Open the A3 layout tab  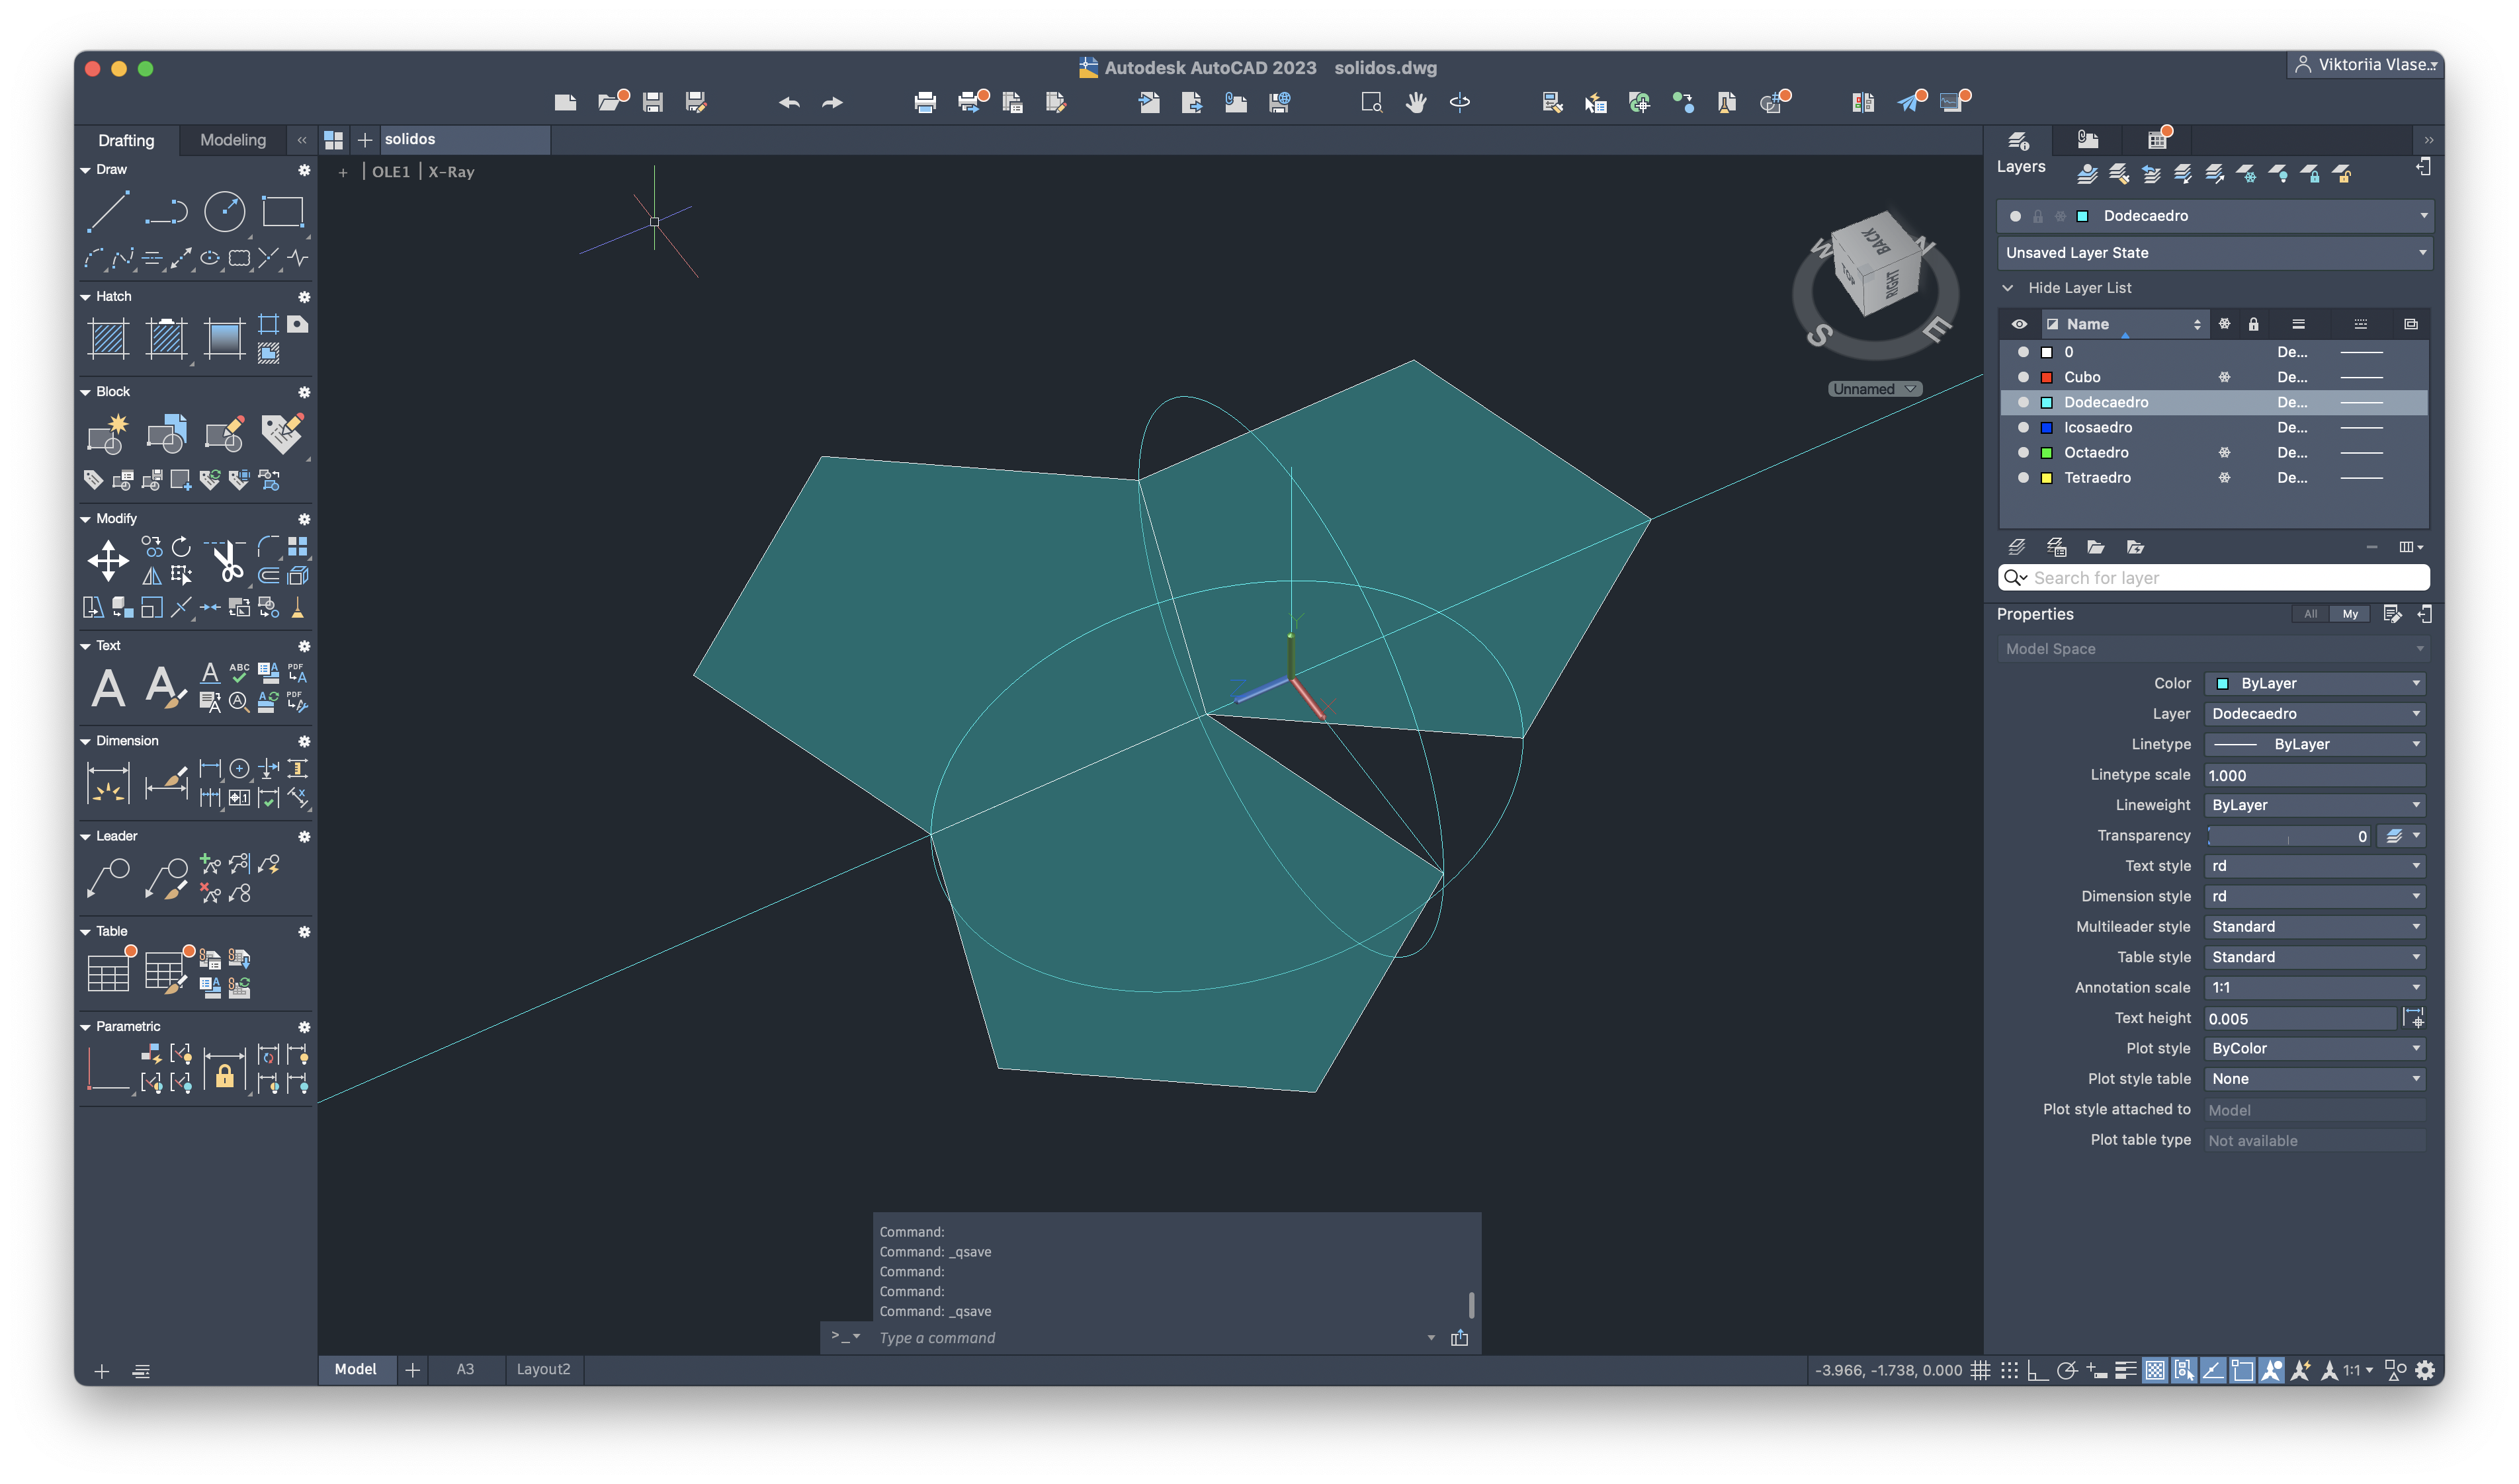click(465, 1369)
